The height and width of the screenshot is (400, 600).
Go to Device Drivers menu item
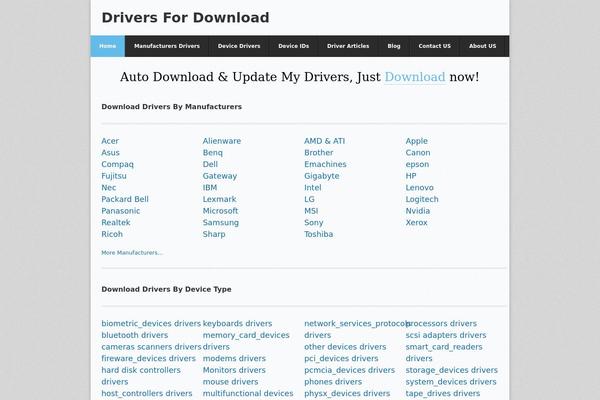pos(239,46)
